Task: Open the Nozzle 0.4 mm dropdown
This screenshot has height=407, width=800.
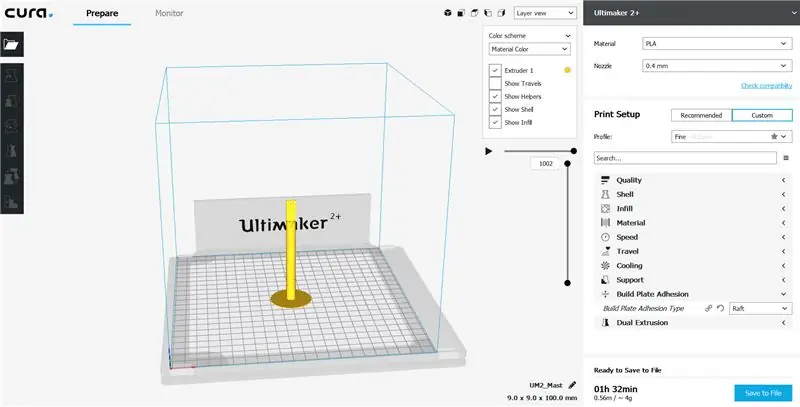Action: click(717, 66)
